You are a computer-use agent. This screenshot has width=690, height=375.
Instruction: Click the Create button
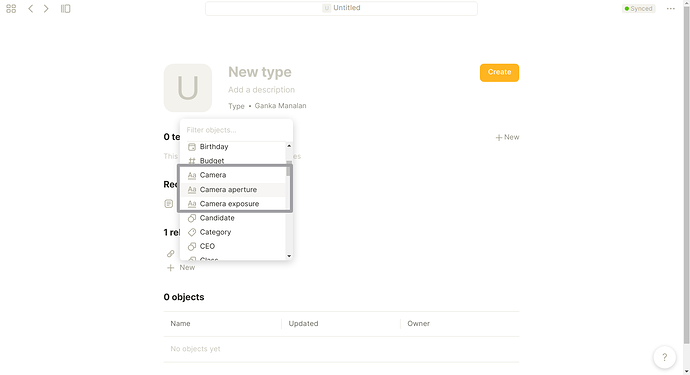499,73
